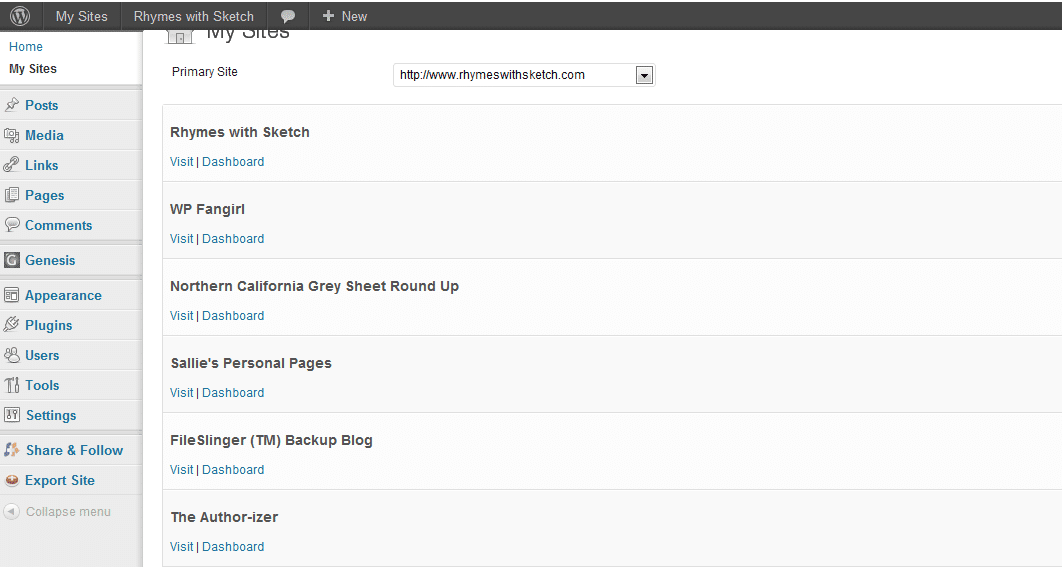Open the Appearance menu label
This screenshot has height=567, width=1062.
(x=63, y=295)
